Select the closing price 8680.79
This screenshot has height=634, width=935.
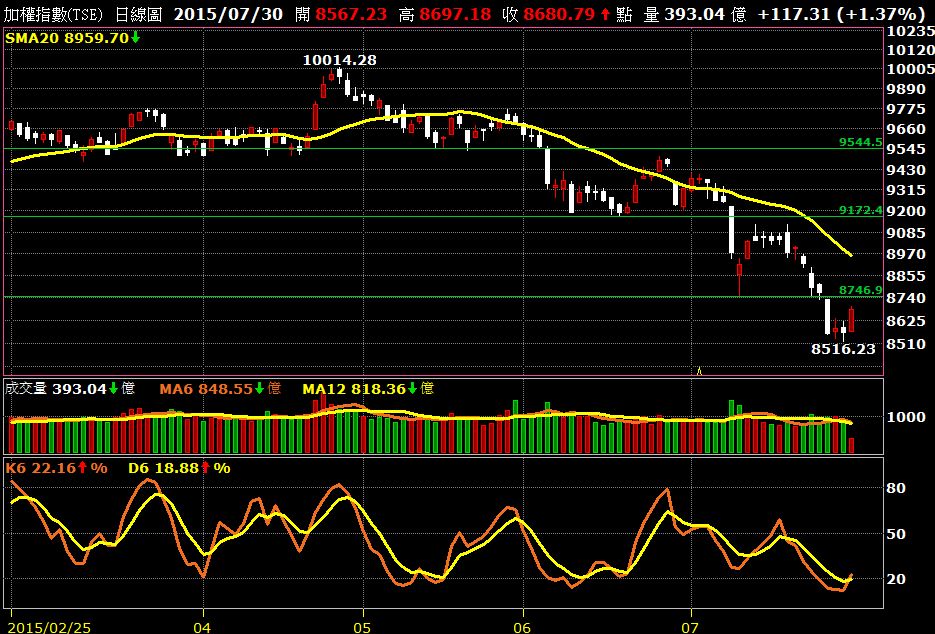[x=557, y=14]
